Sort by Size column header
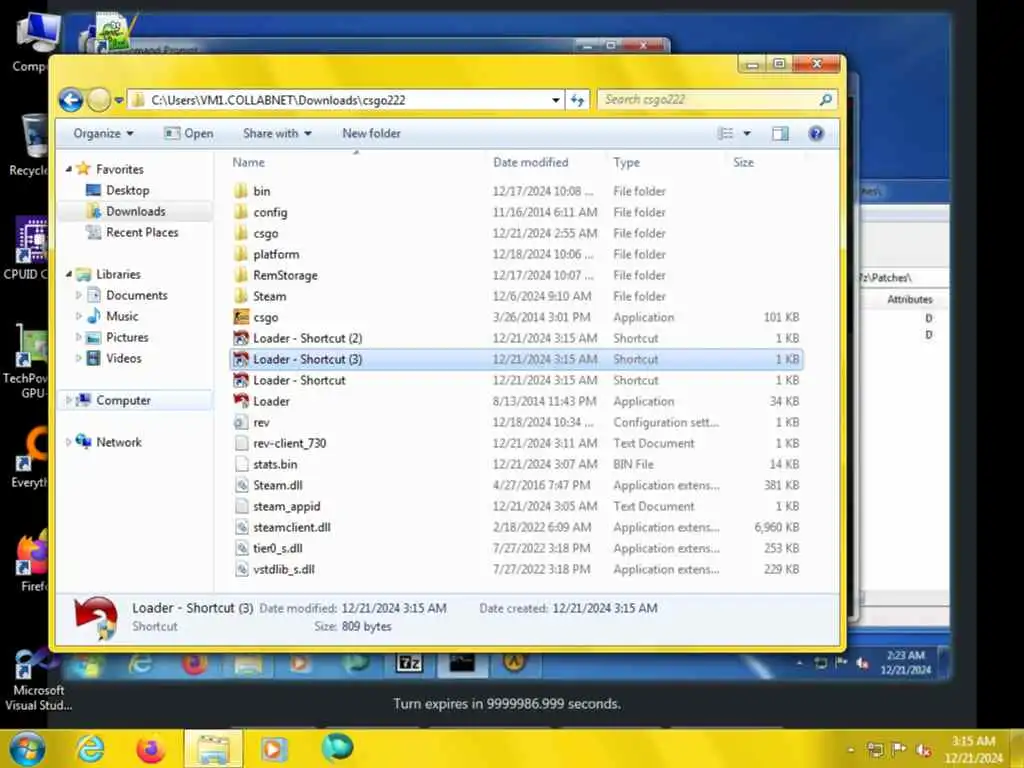 pyautogui.click(x=743, y=162)
